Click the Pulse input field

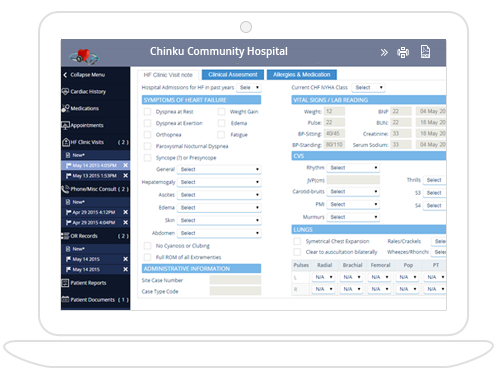(334, 122)
